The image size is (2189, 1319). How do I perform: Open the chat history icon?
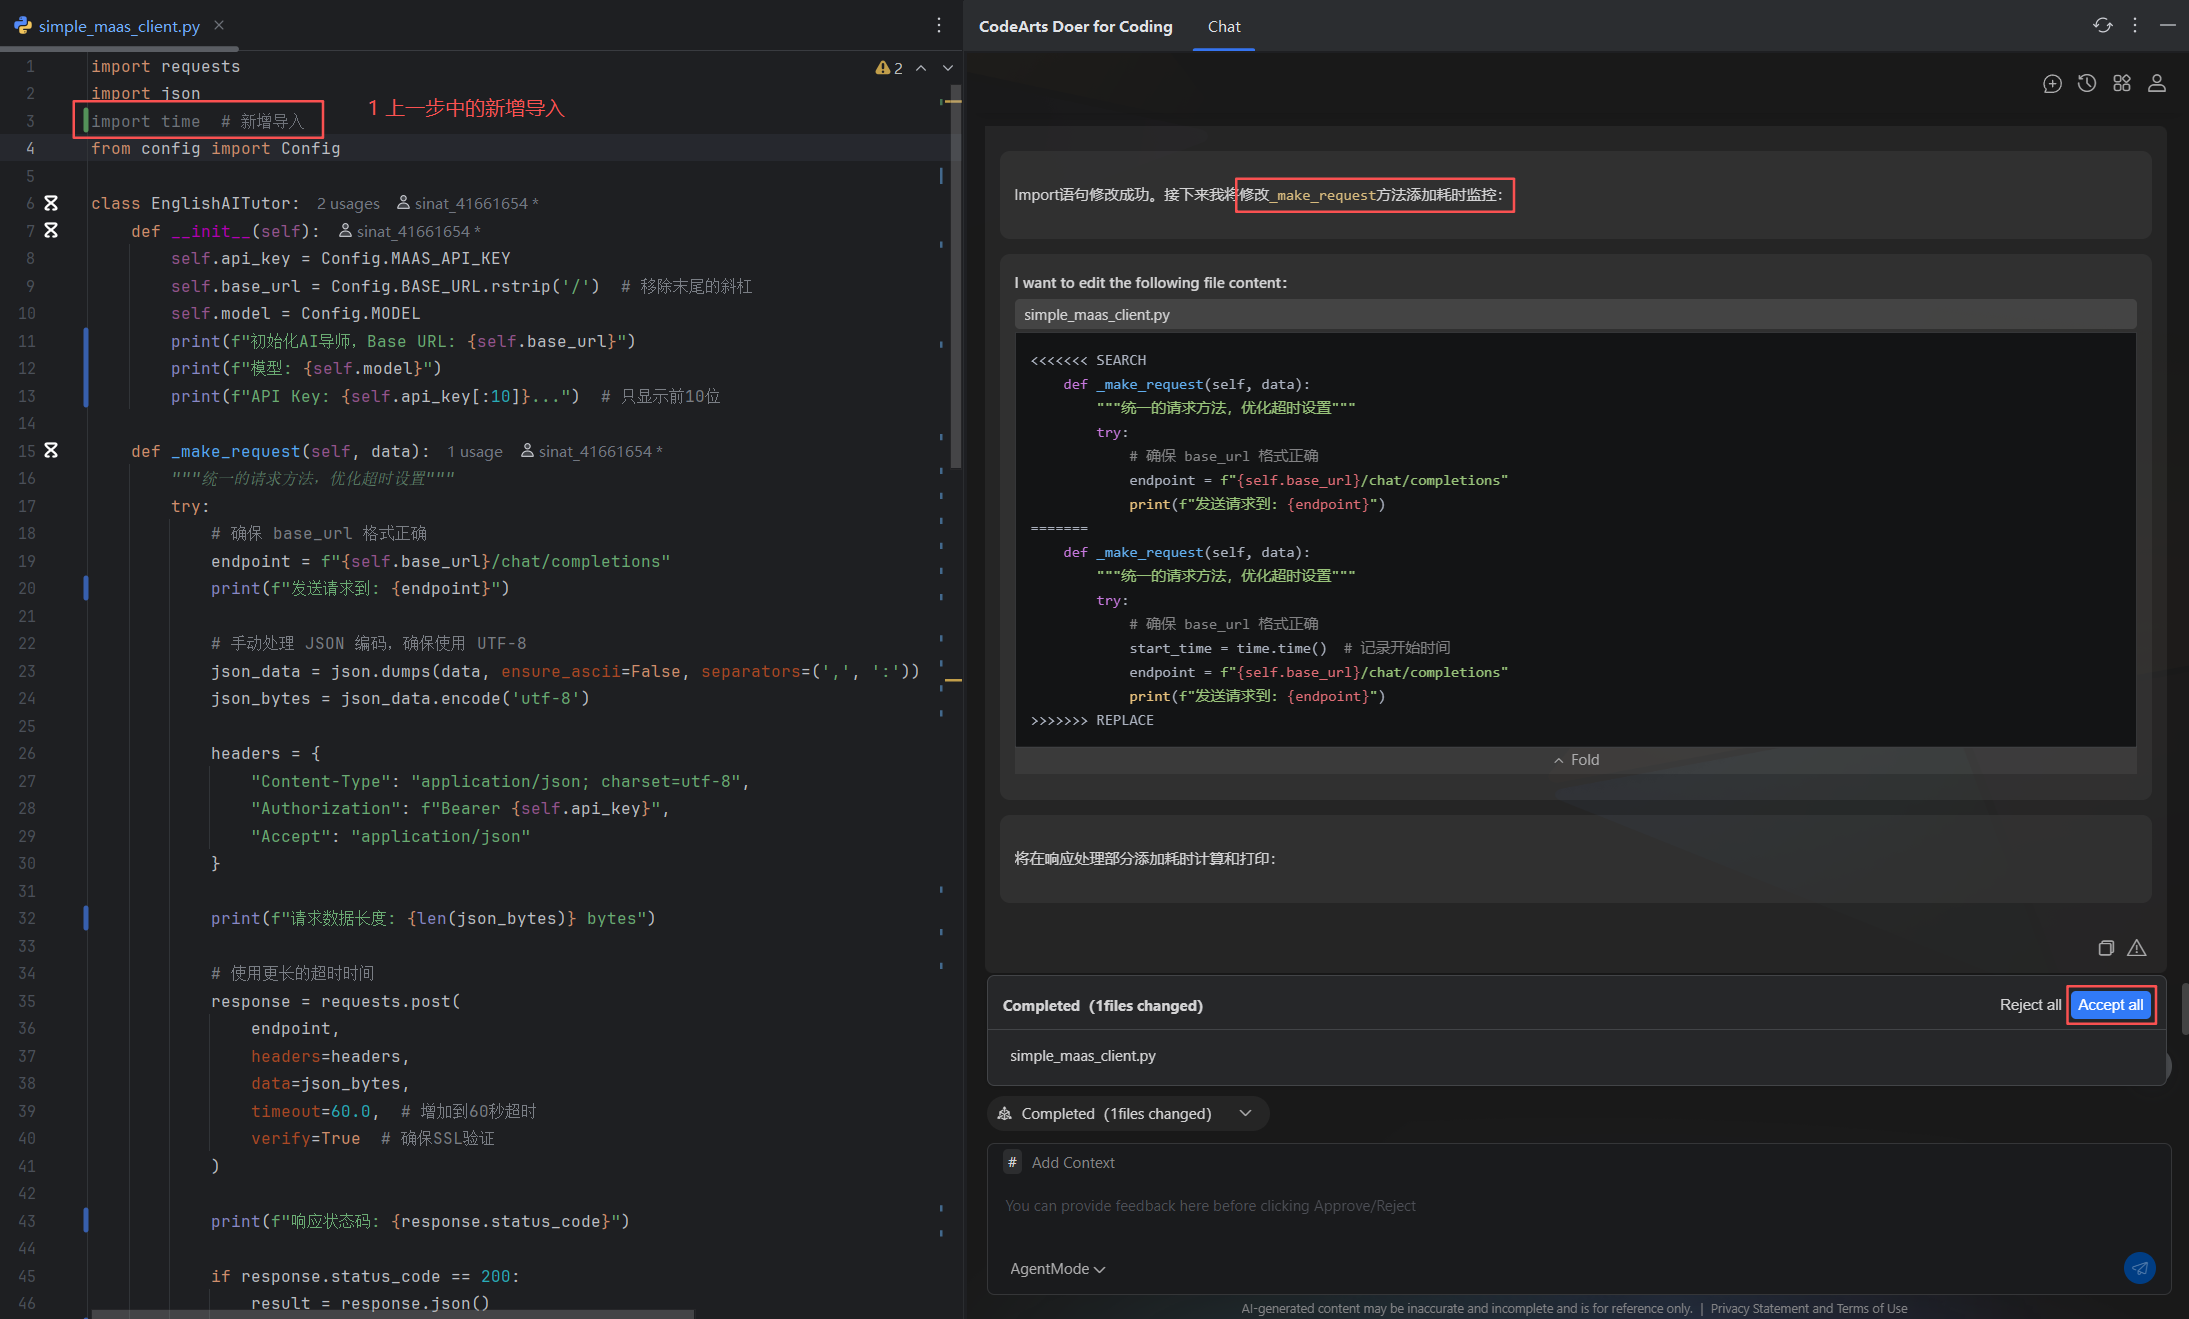[2086, 84]
